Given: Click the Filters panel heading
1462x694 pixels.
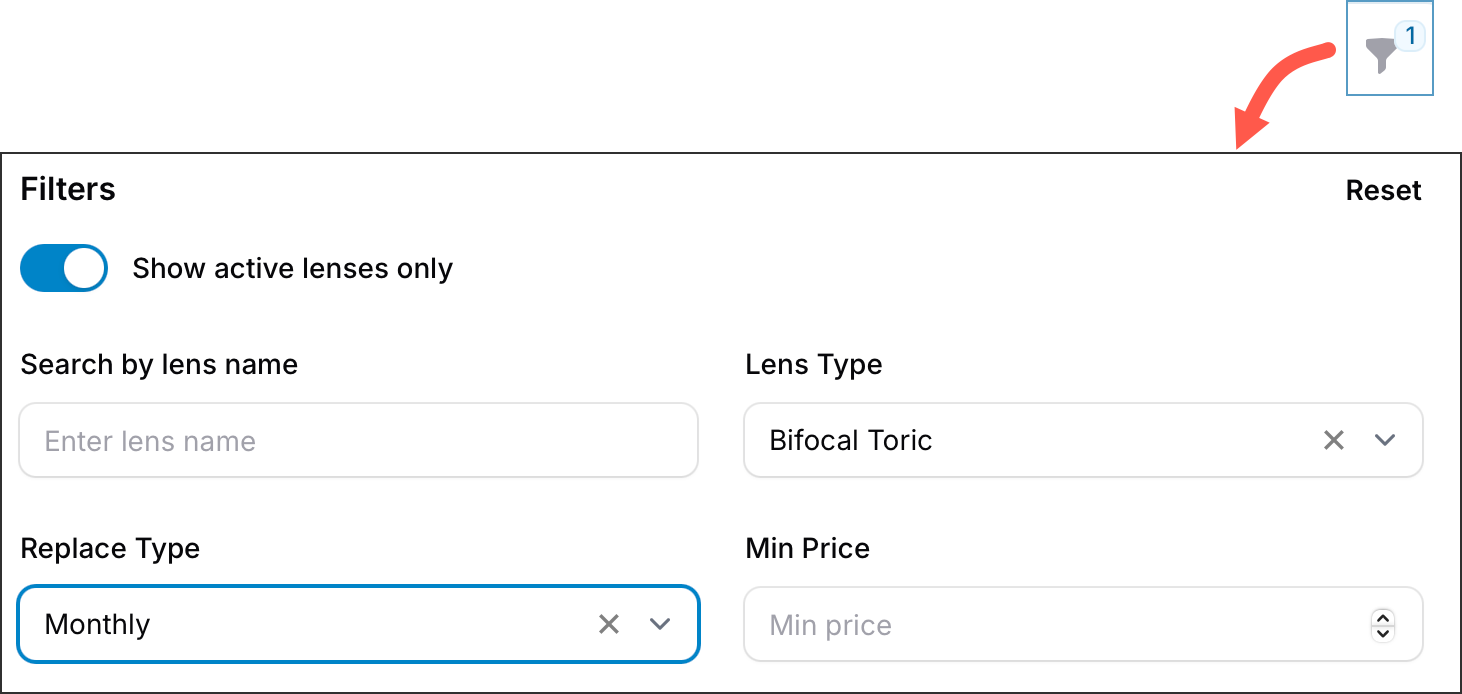Looking at the screenshot, I should pos(68,189).
